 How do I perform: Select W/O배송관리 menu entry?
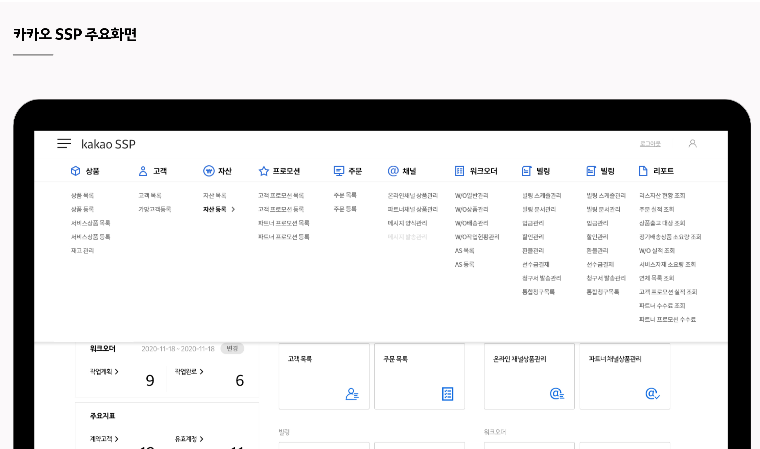(472, 223)
